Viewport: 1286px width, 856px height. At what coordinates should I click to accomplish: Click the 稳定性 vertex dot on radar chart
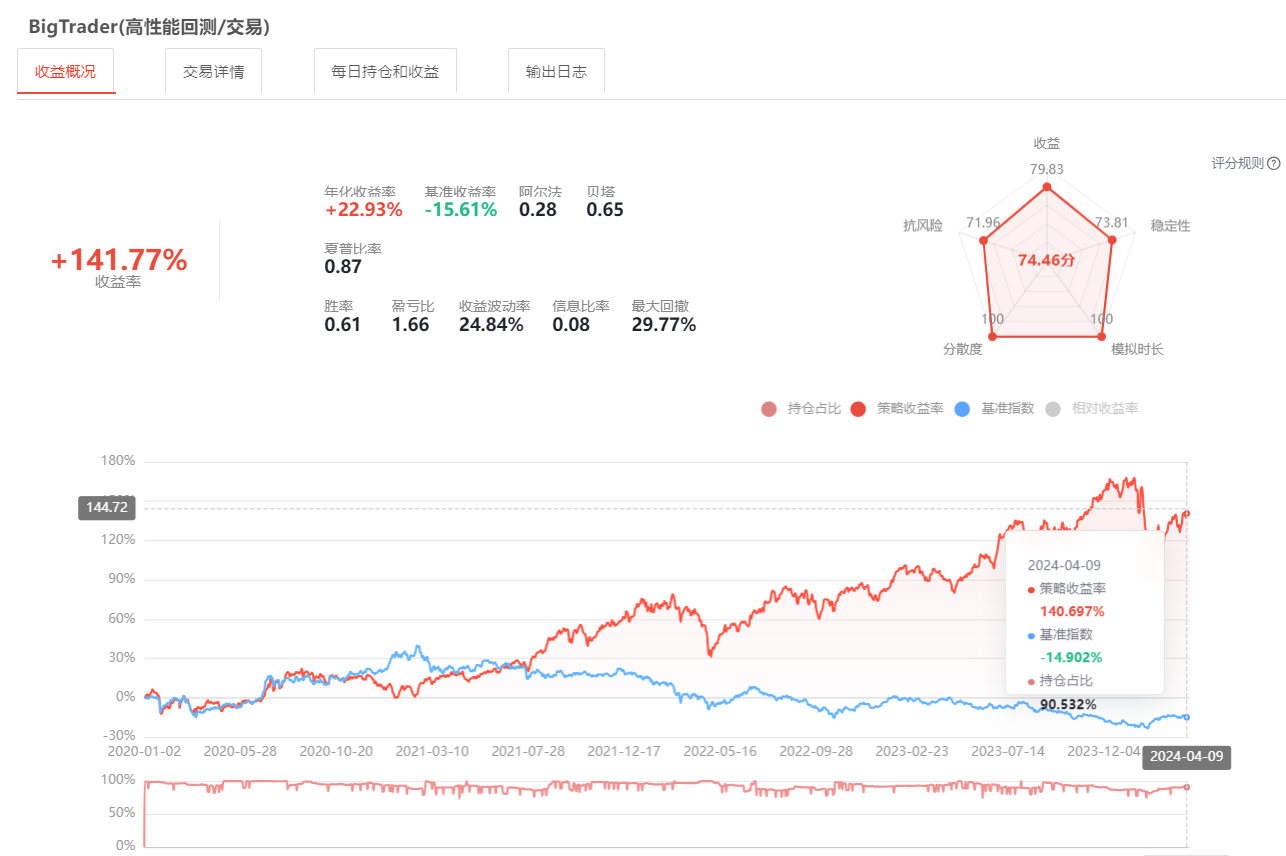coord(1111,240)
